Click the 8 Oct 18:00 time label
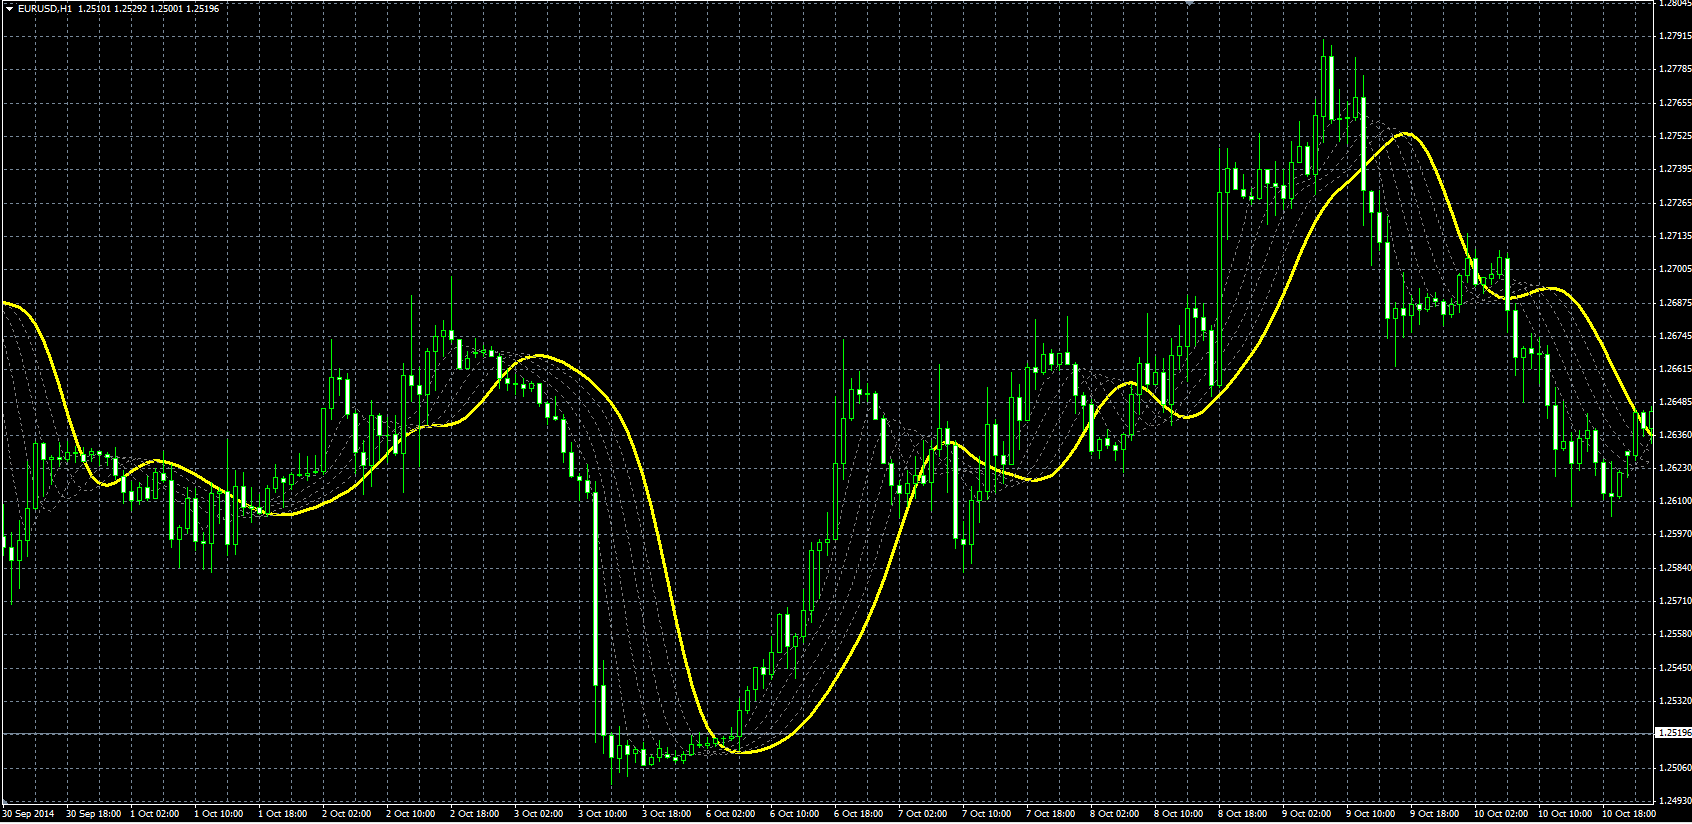Screen dimensions: 1692x824 [1243, 814]
